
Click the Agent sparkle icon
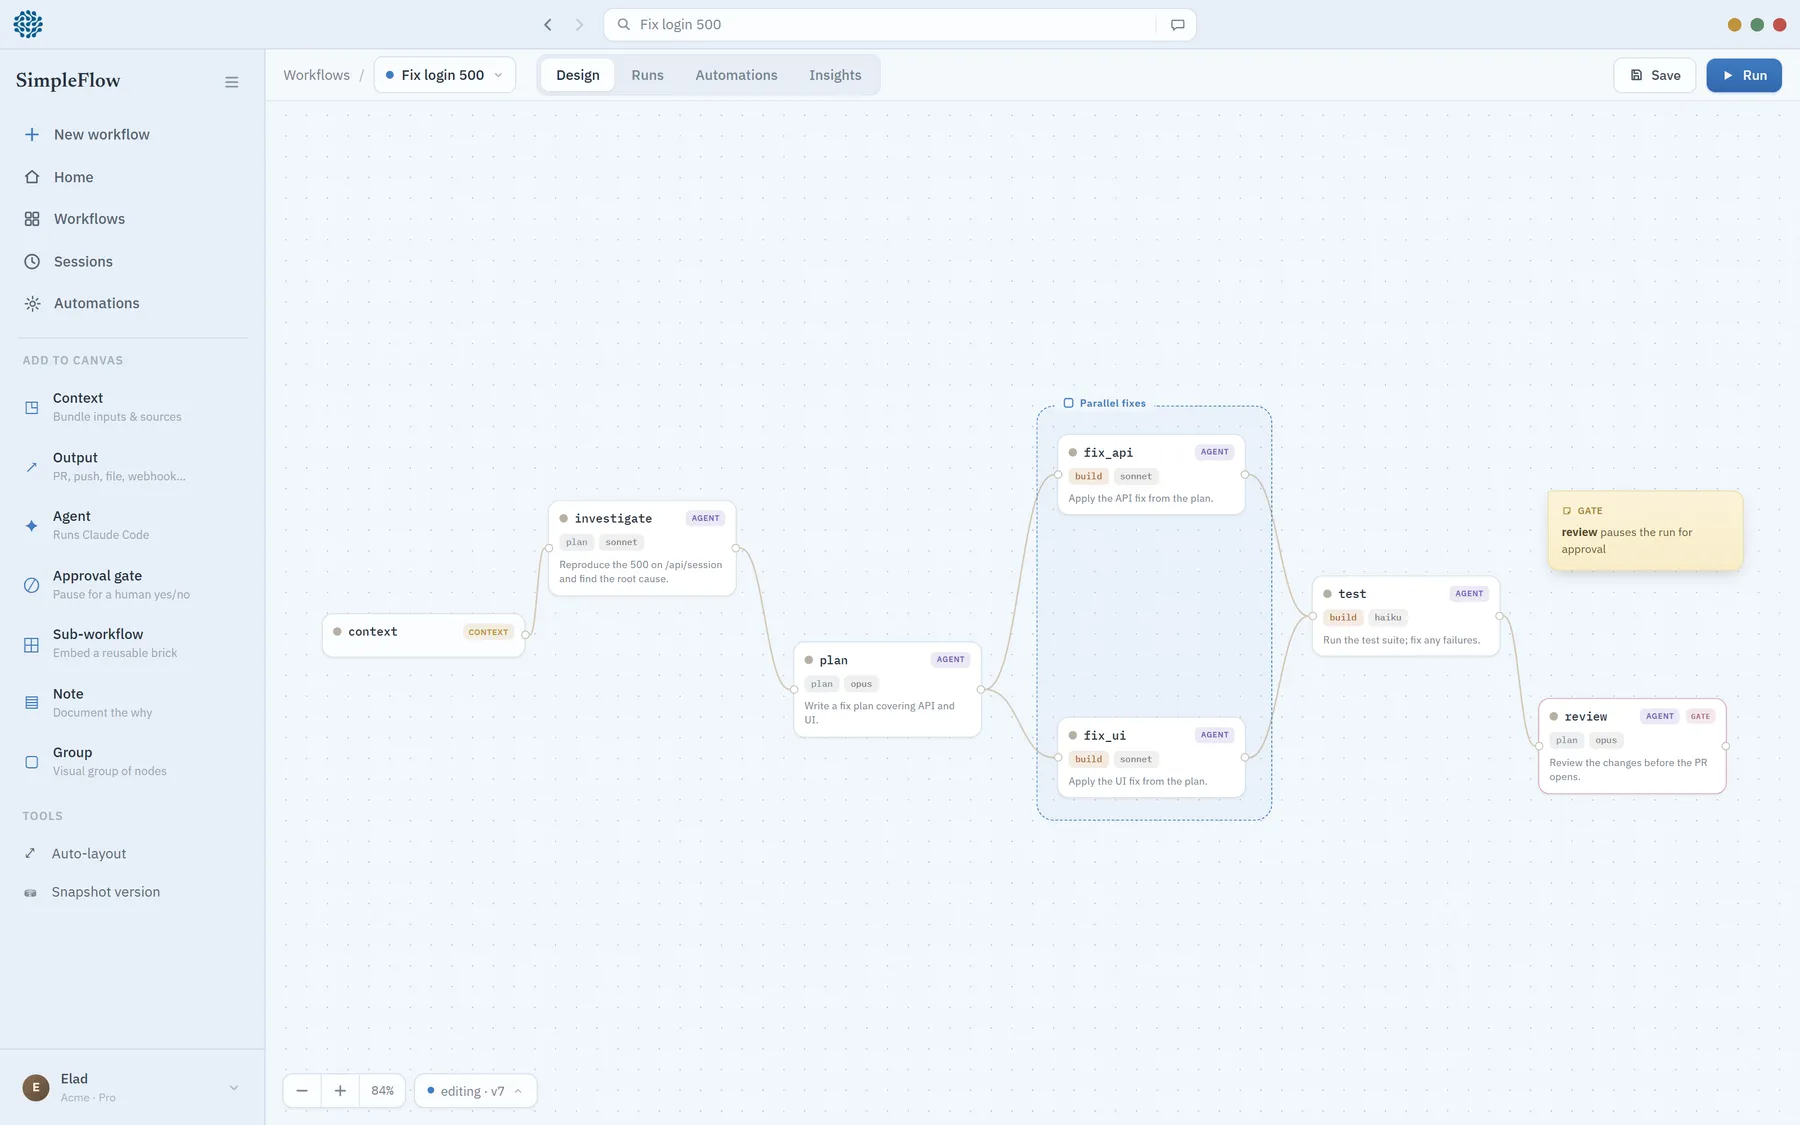click(x=32, y=525)
